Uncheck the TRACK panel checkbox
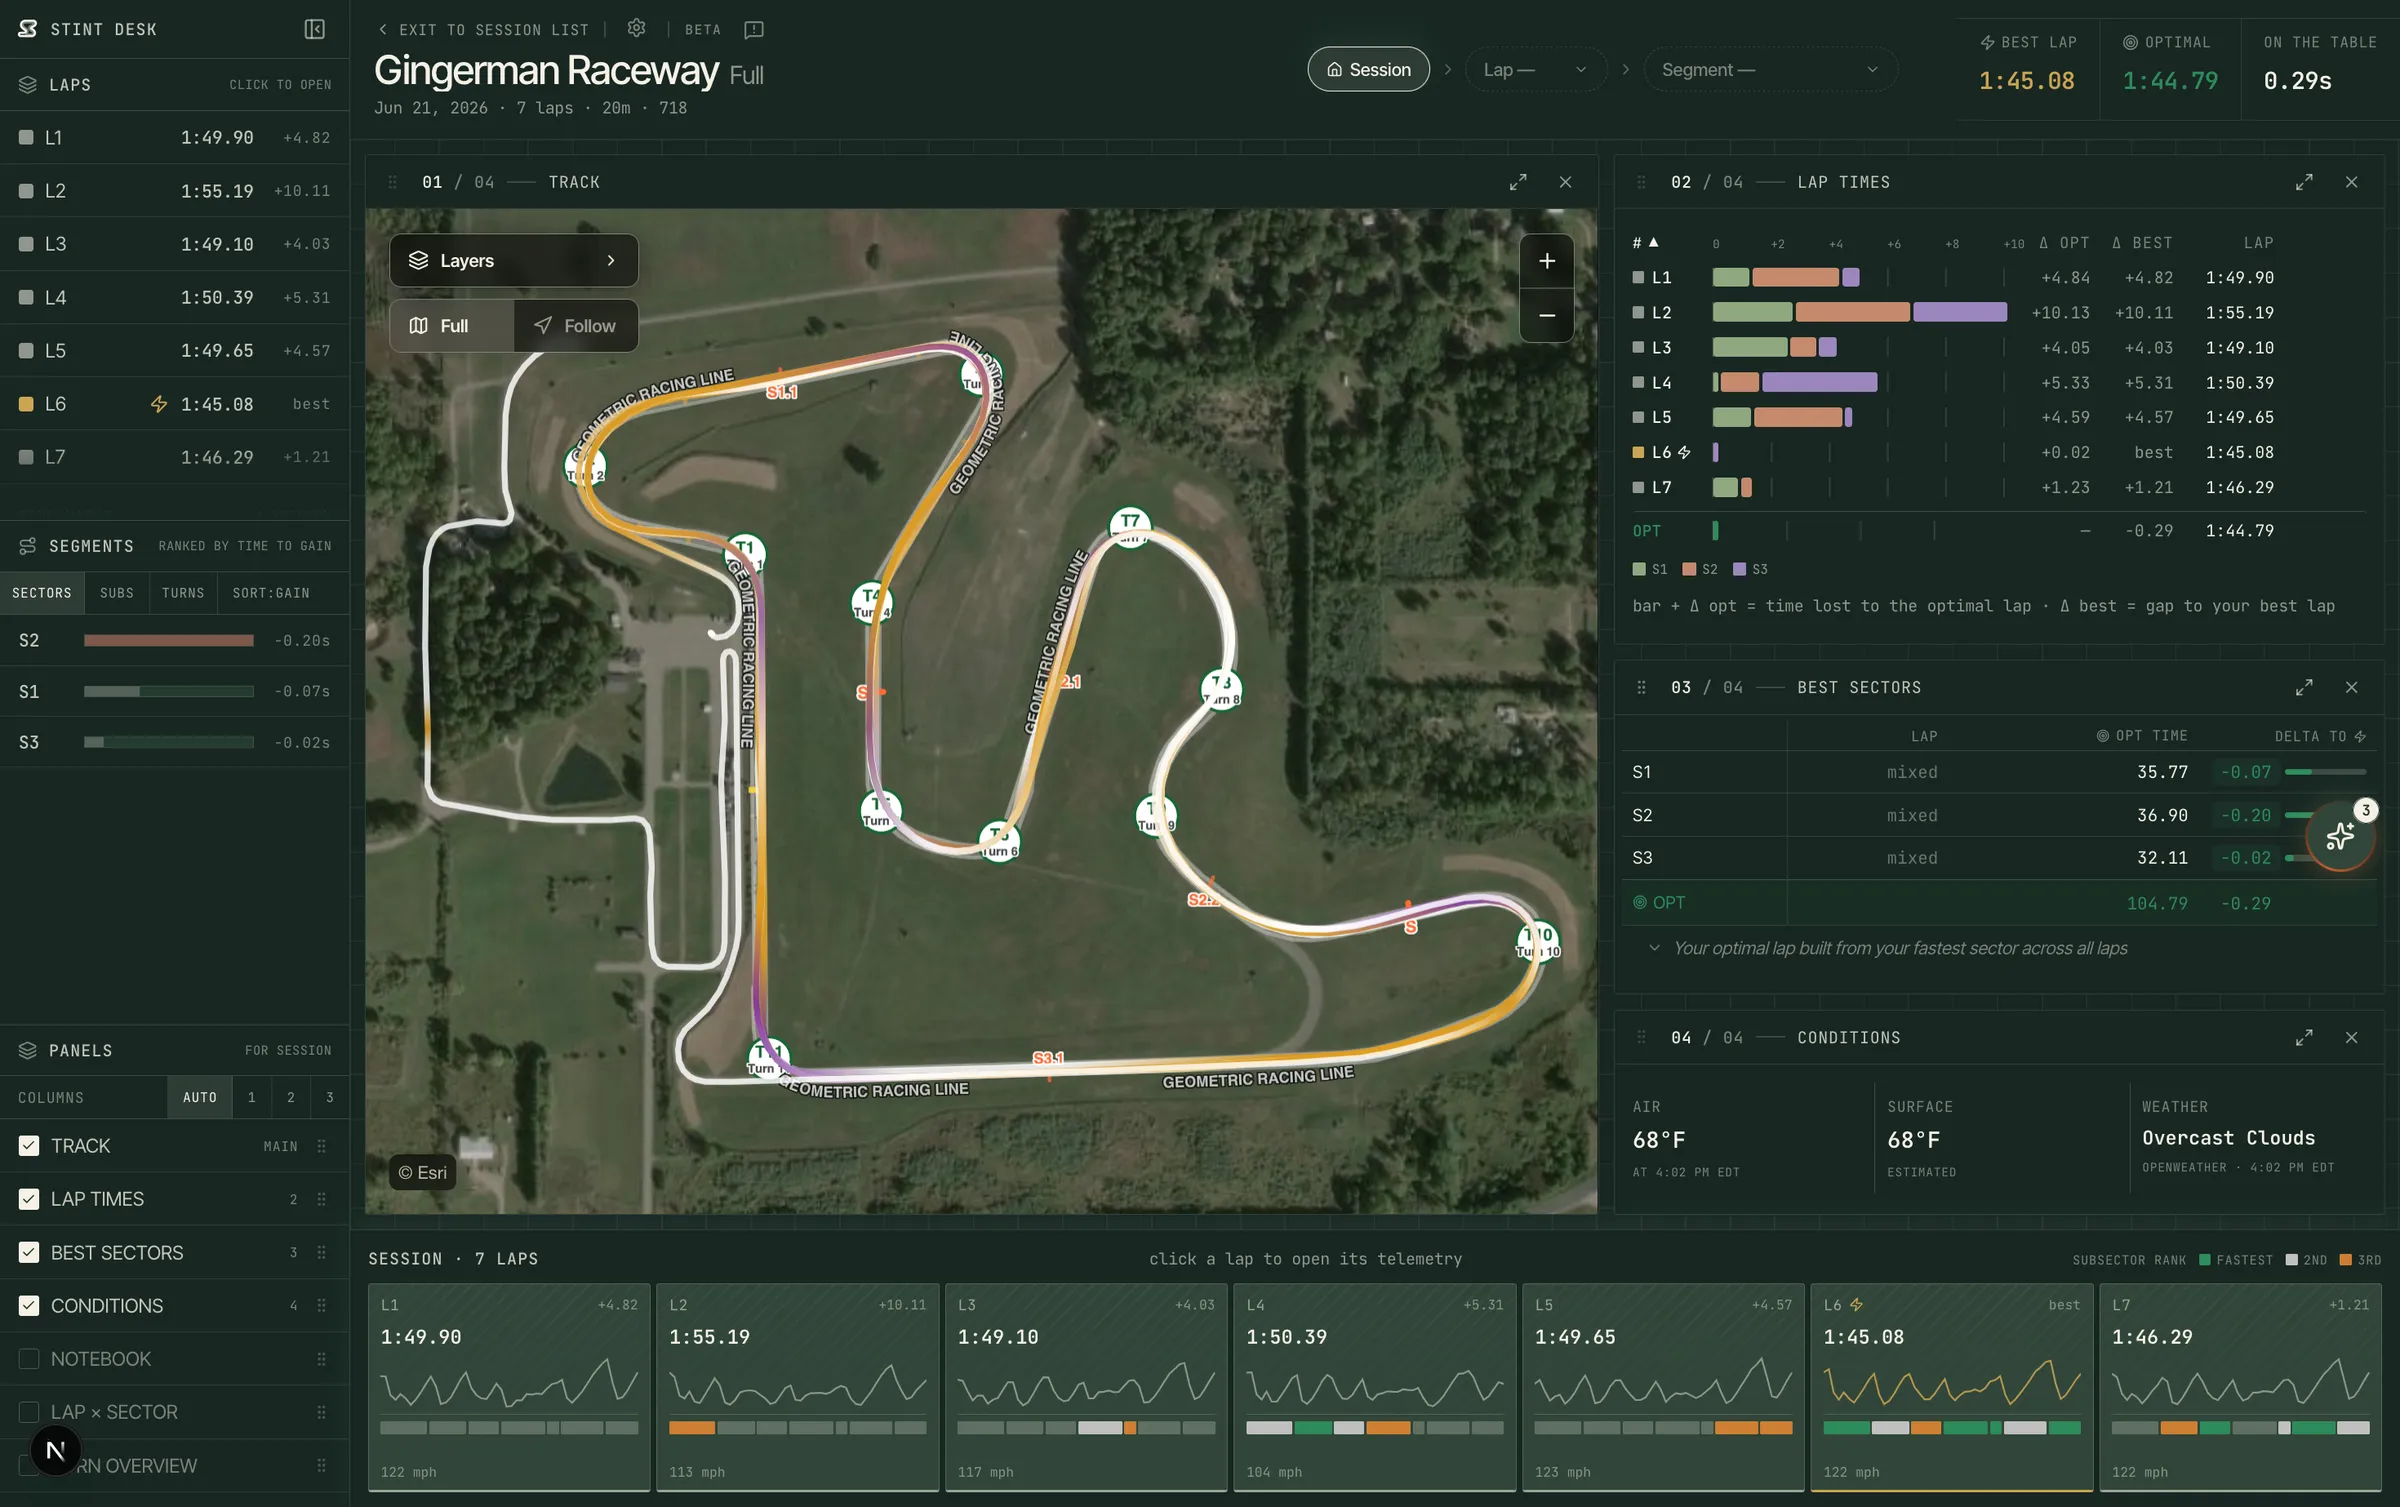Viewport: 2400px width, 1507px height. [29, 1146]
